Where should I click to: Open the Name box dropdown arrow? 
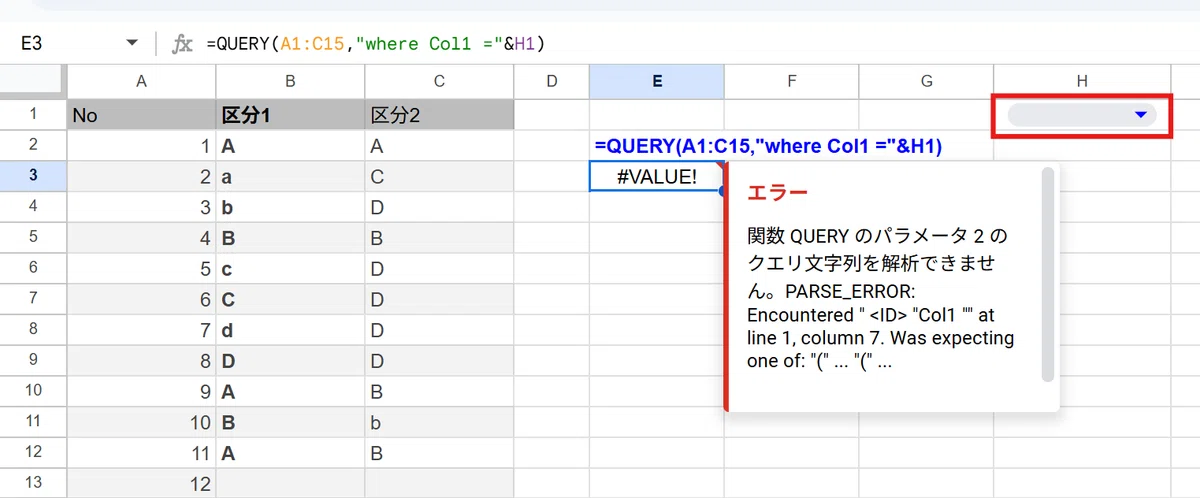click(x=132, y=43)
